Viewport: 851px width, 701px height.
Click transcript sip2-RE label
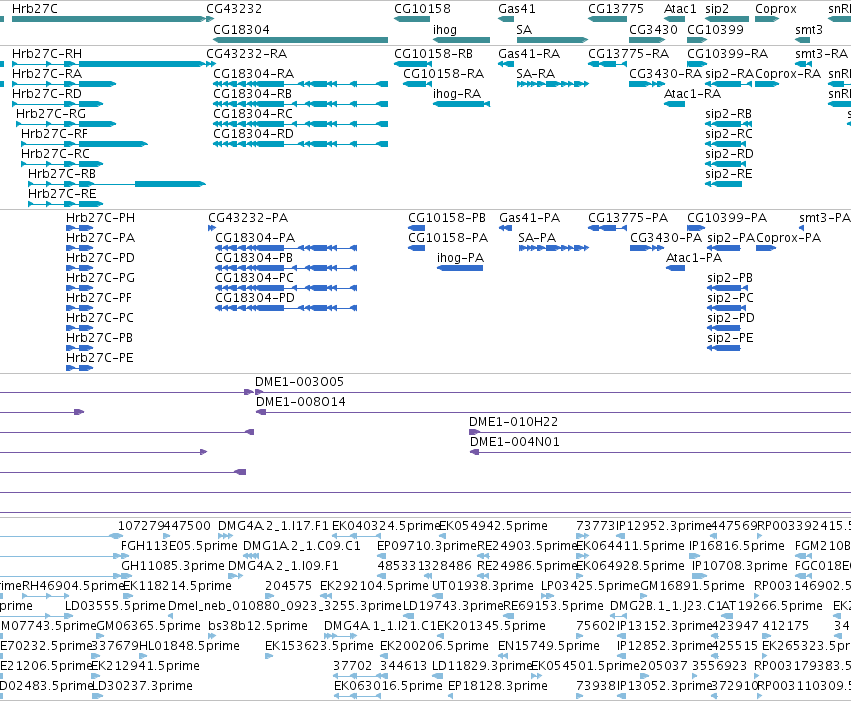(729, 174)
